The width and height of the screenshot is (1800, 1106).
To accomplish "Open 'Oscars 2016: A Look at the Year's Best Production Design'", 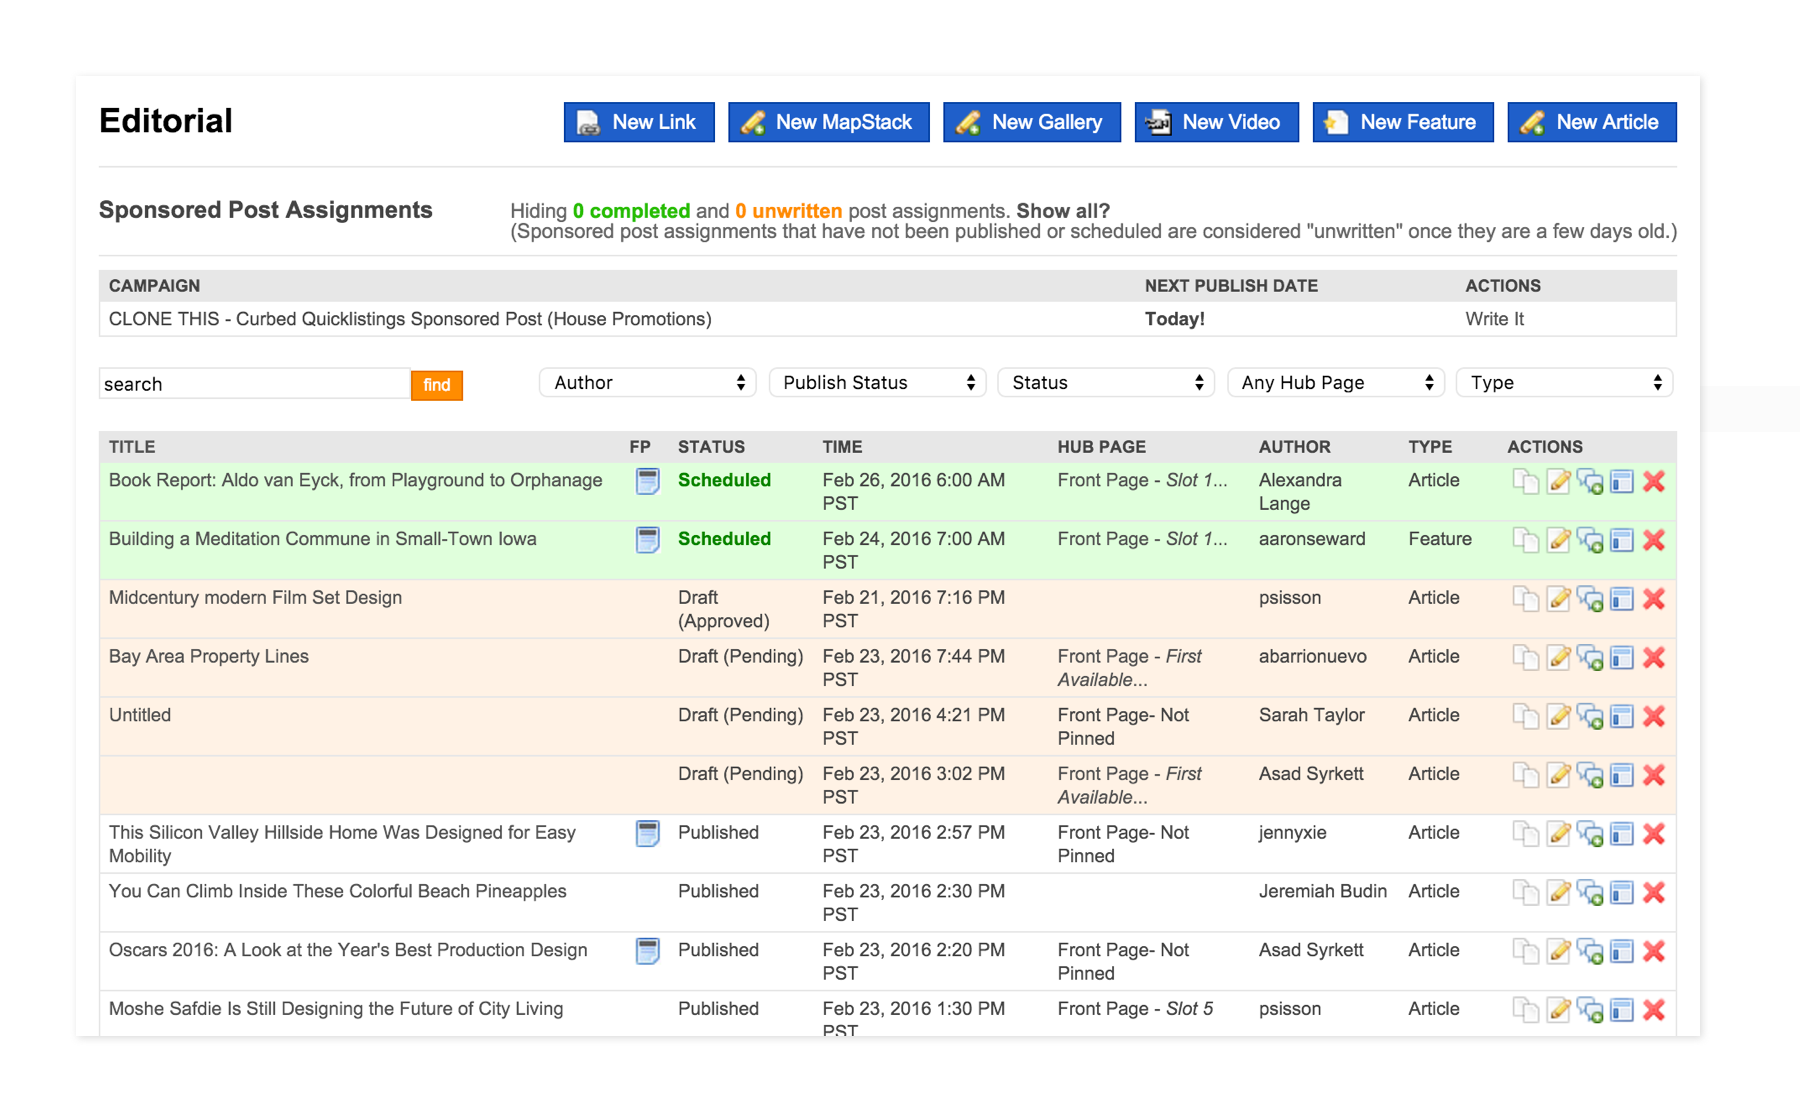I will point(348,950).
